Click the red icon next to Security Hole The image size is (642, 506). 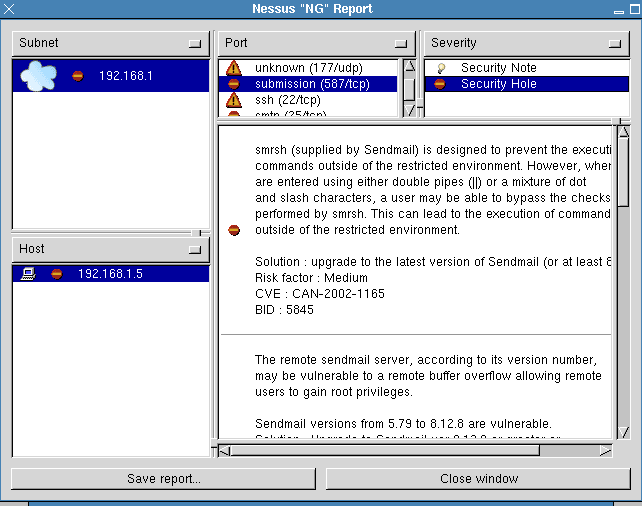point(440,84)
